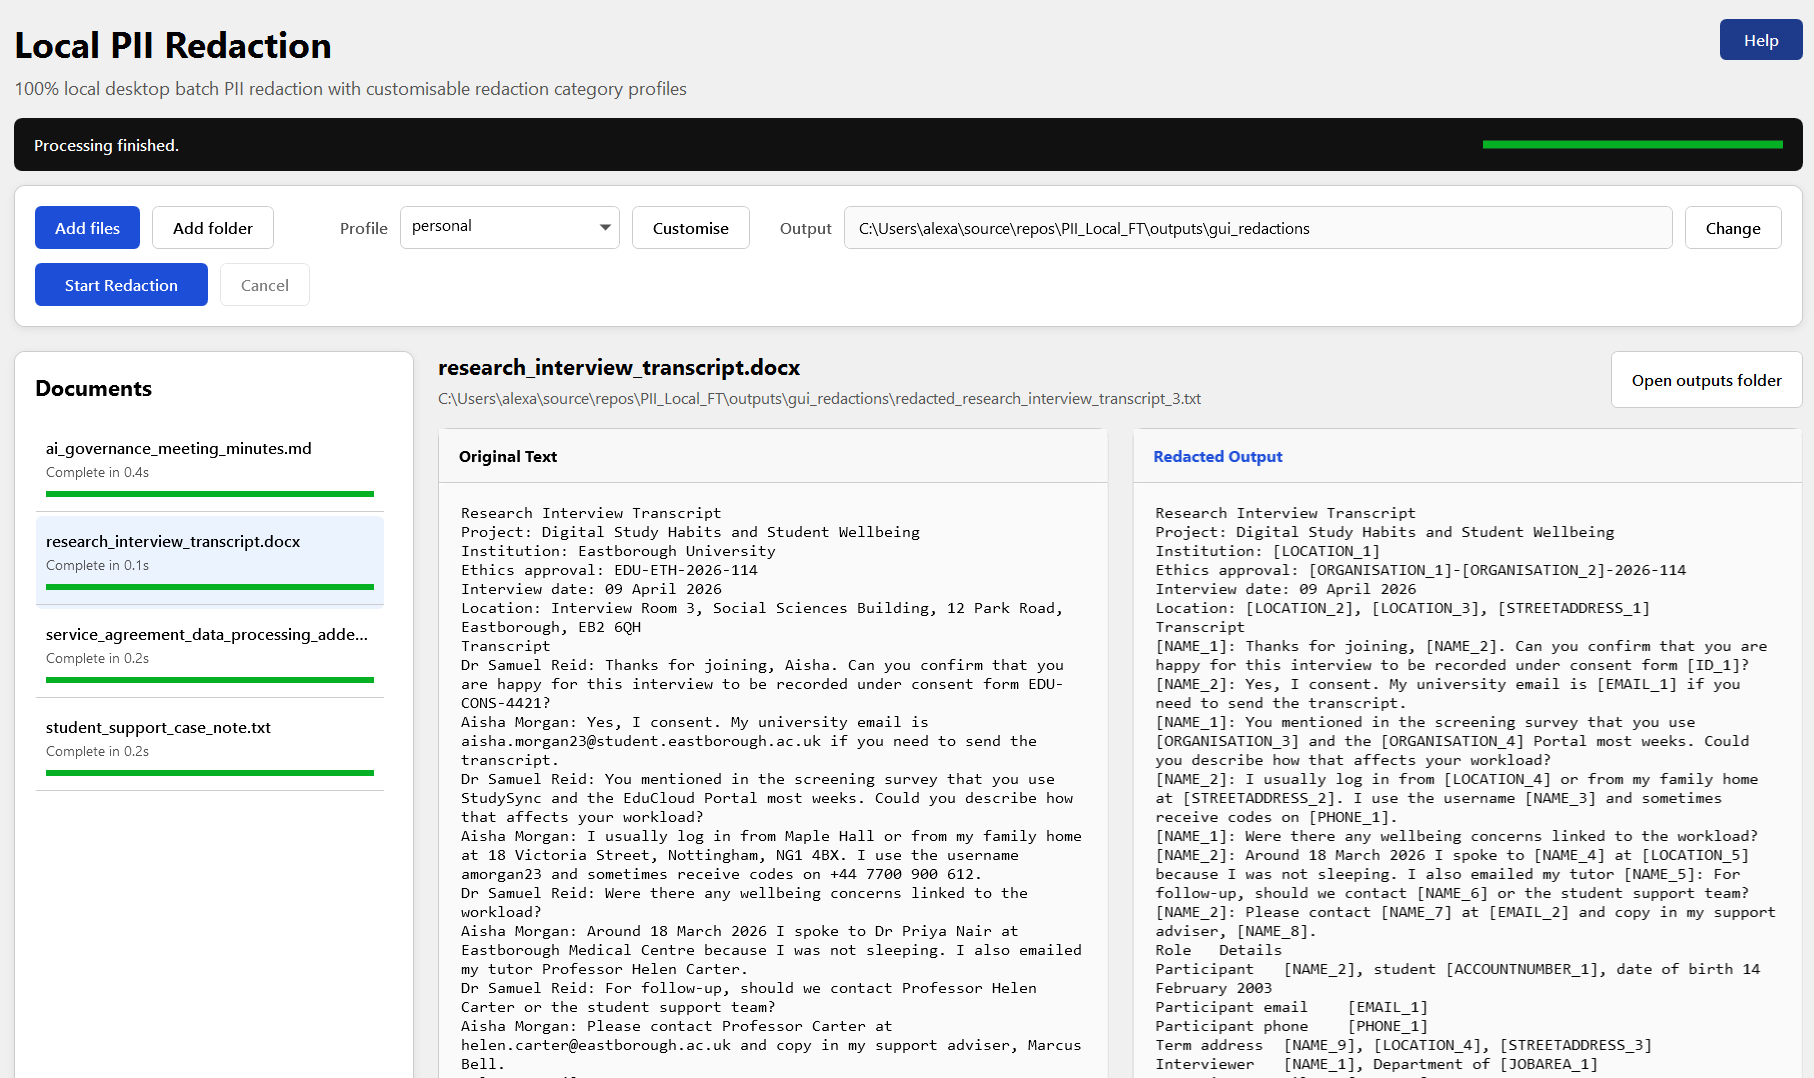The height and width of the screenshot is (1078, 1814).
Task: Click the Profile dropdown arrow
Action: click(605, 227)
